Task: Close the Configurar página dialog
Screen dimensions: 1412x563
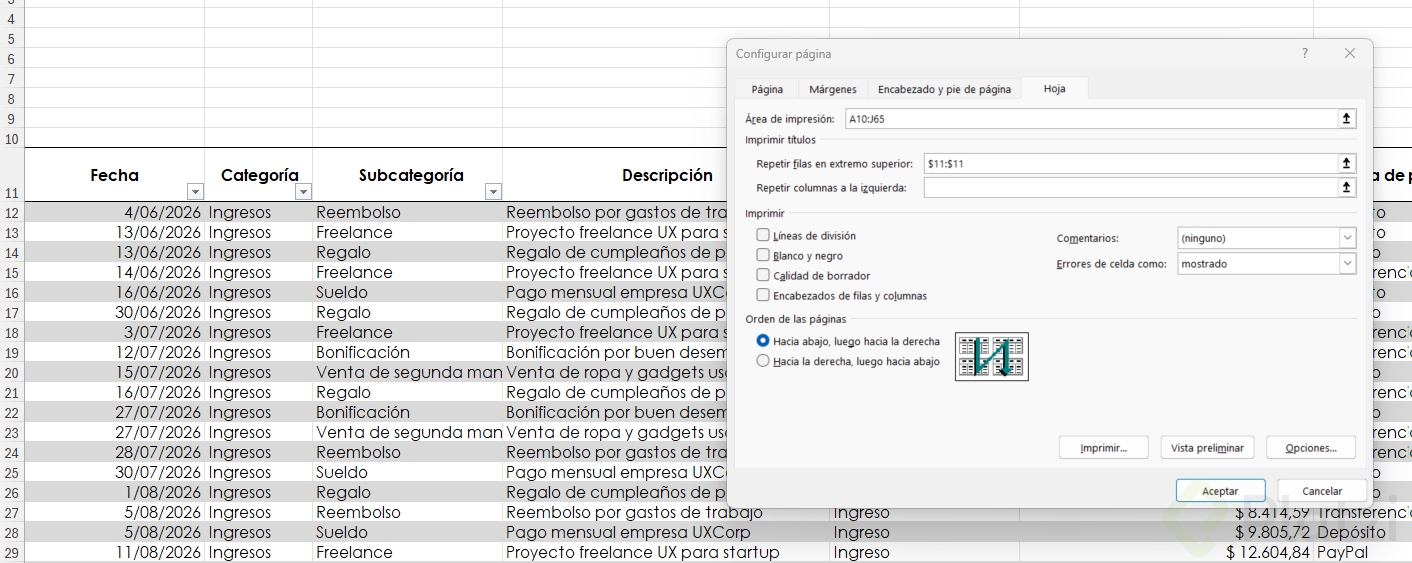Action: 1350,54
